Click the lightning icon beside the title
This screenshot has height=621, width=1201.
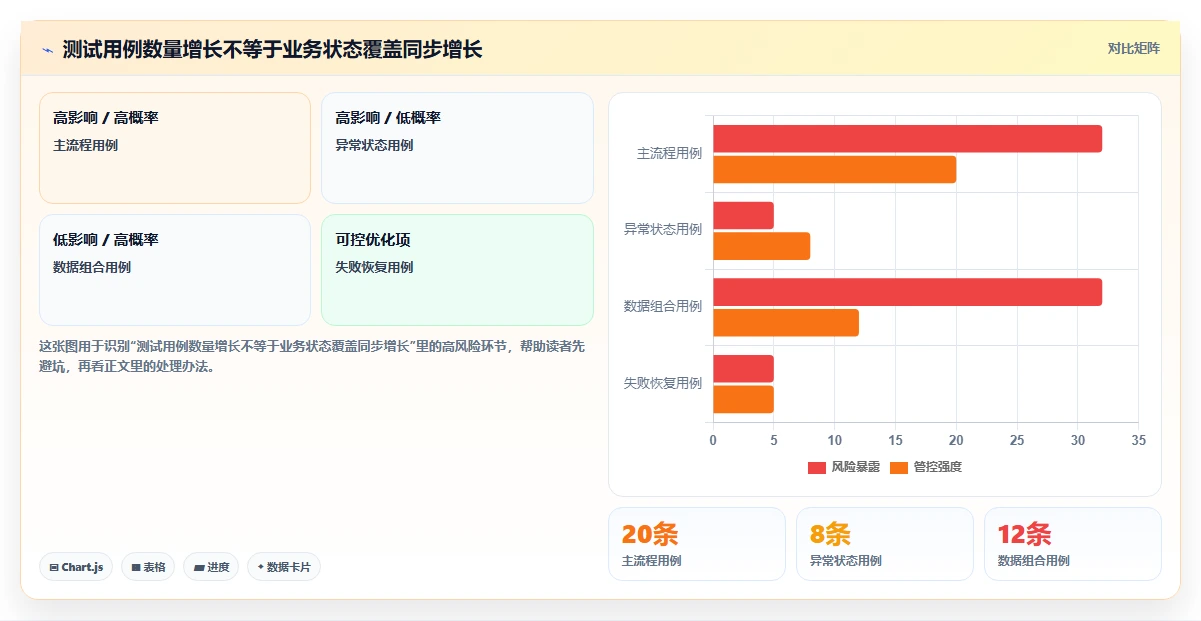[47, 50]
